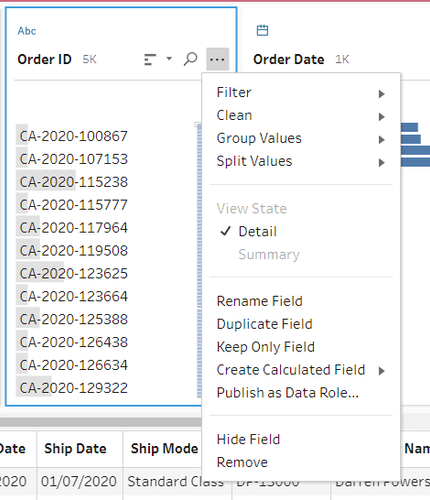Click the 5K count next to Order ID

[x=89, y=60]
